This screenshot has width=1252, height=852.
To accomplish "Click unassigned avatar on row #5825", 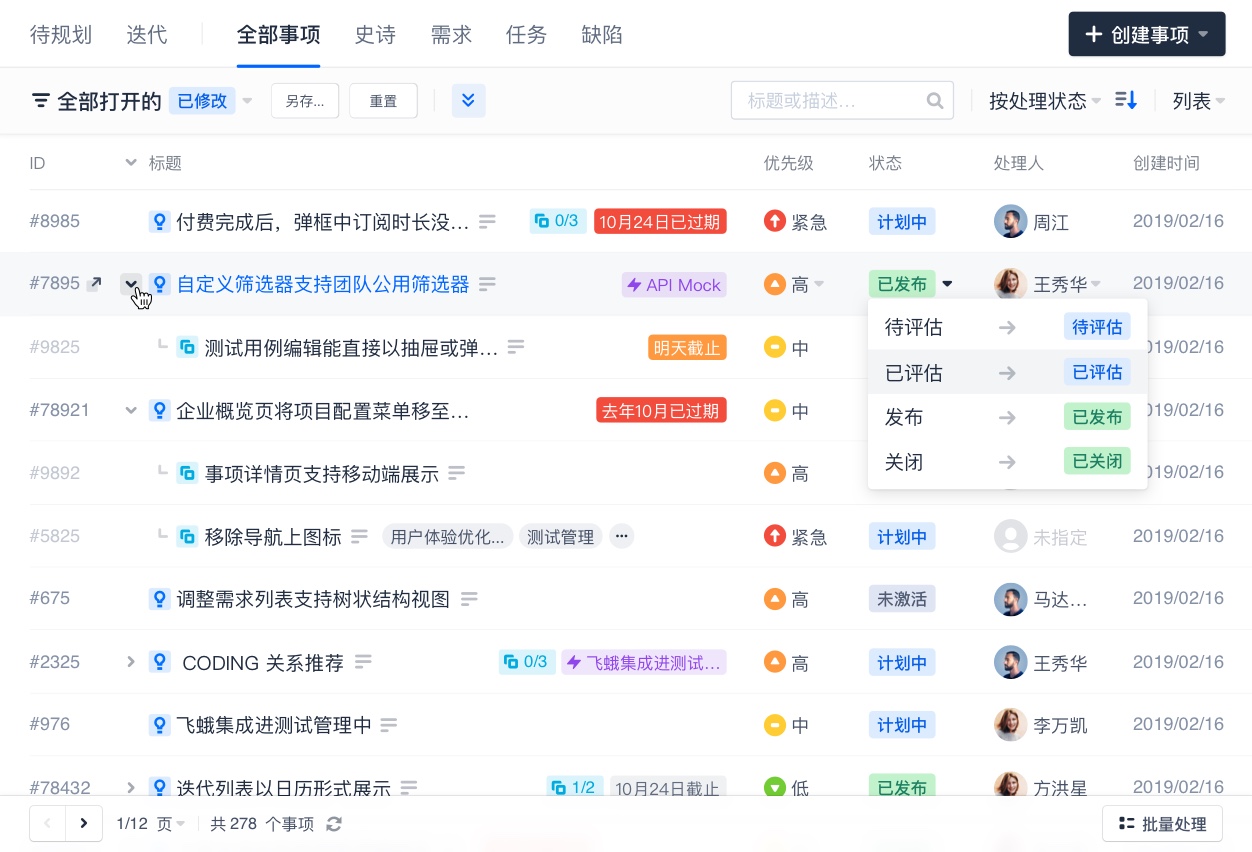I will (1010, 536).
